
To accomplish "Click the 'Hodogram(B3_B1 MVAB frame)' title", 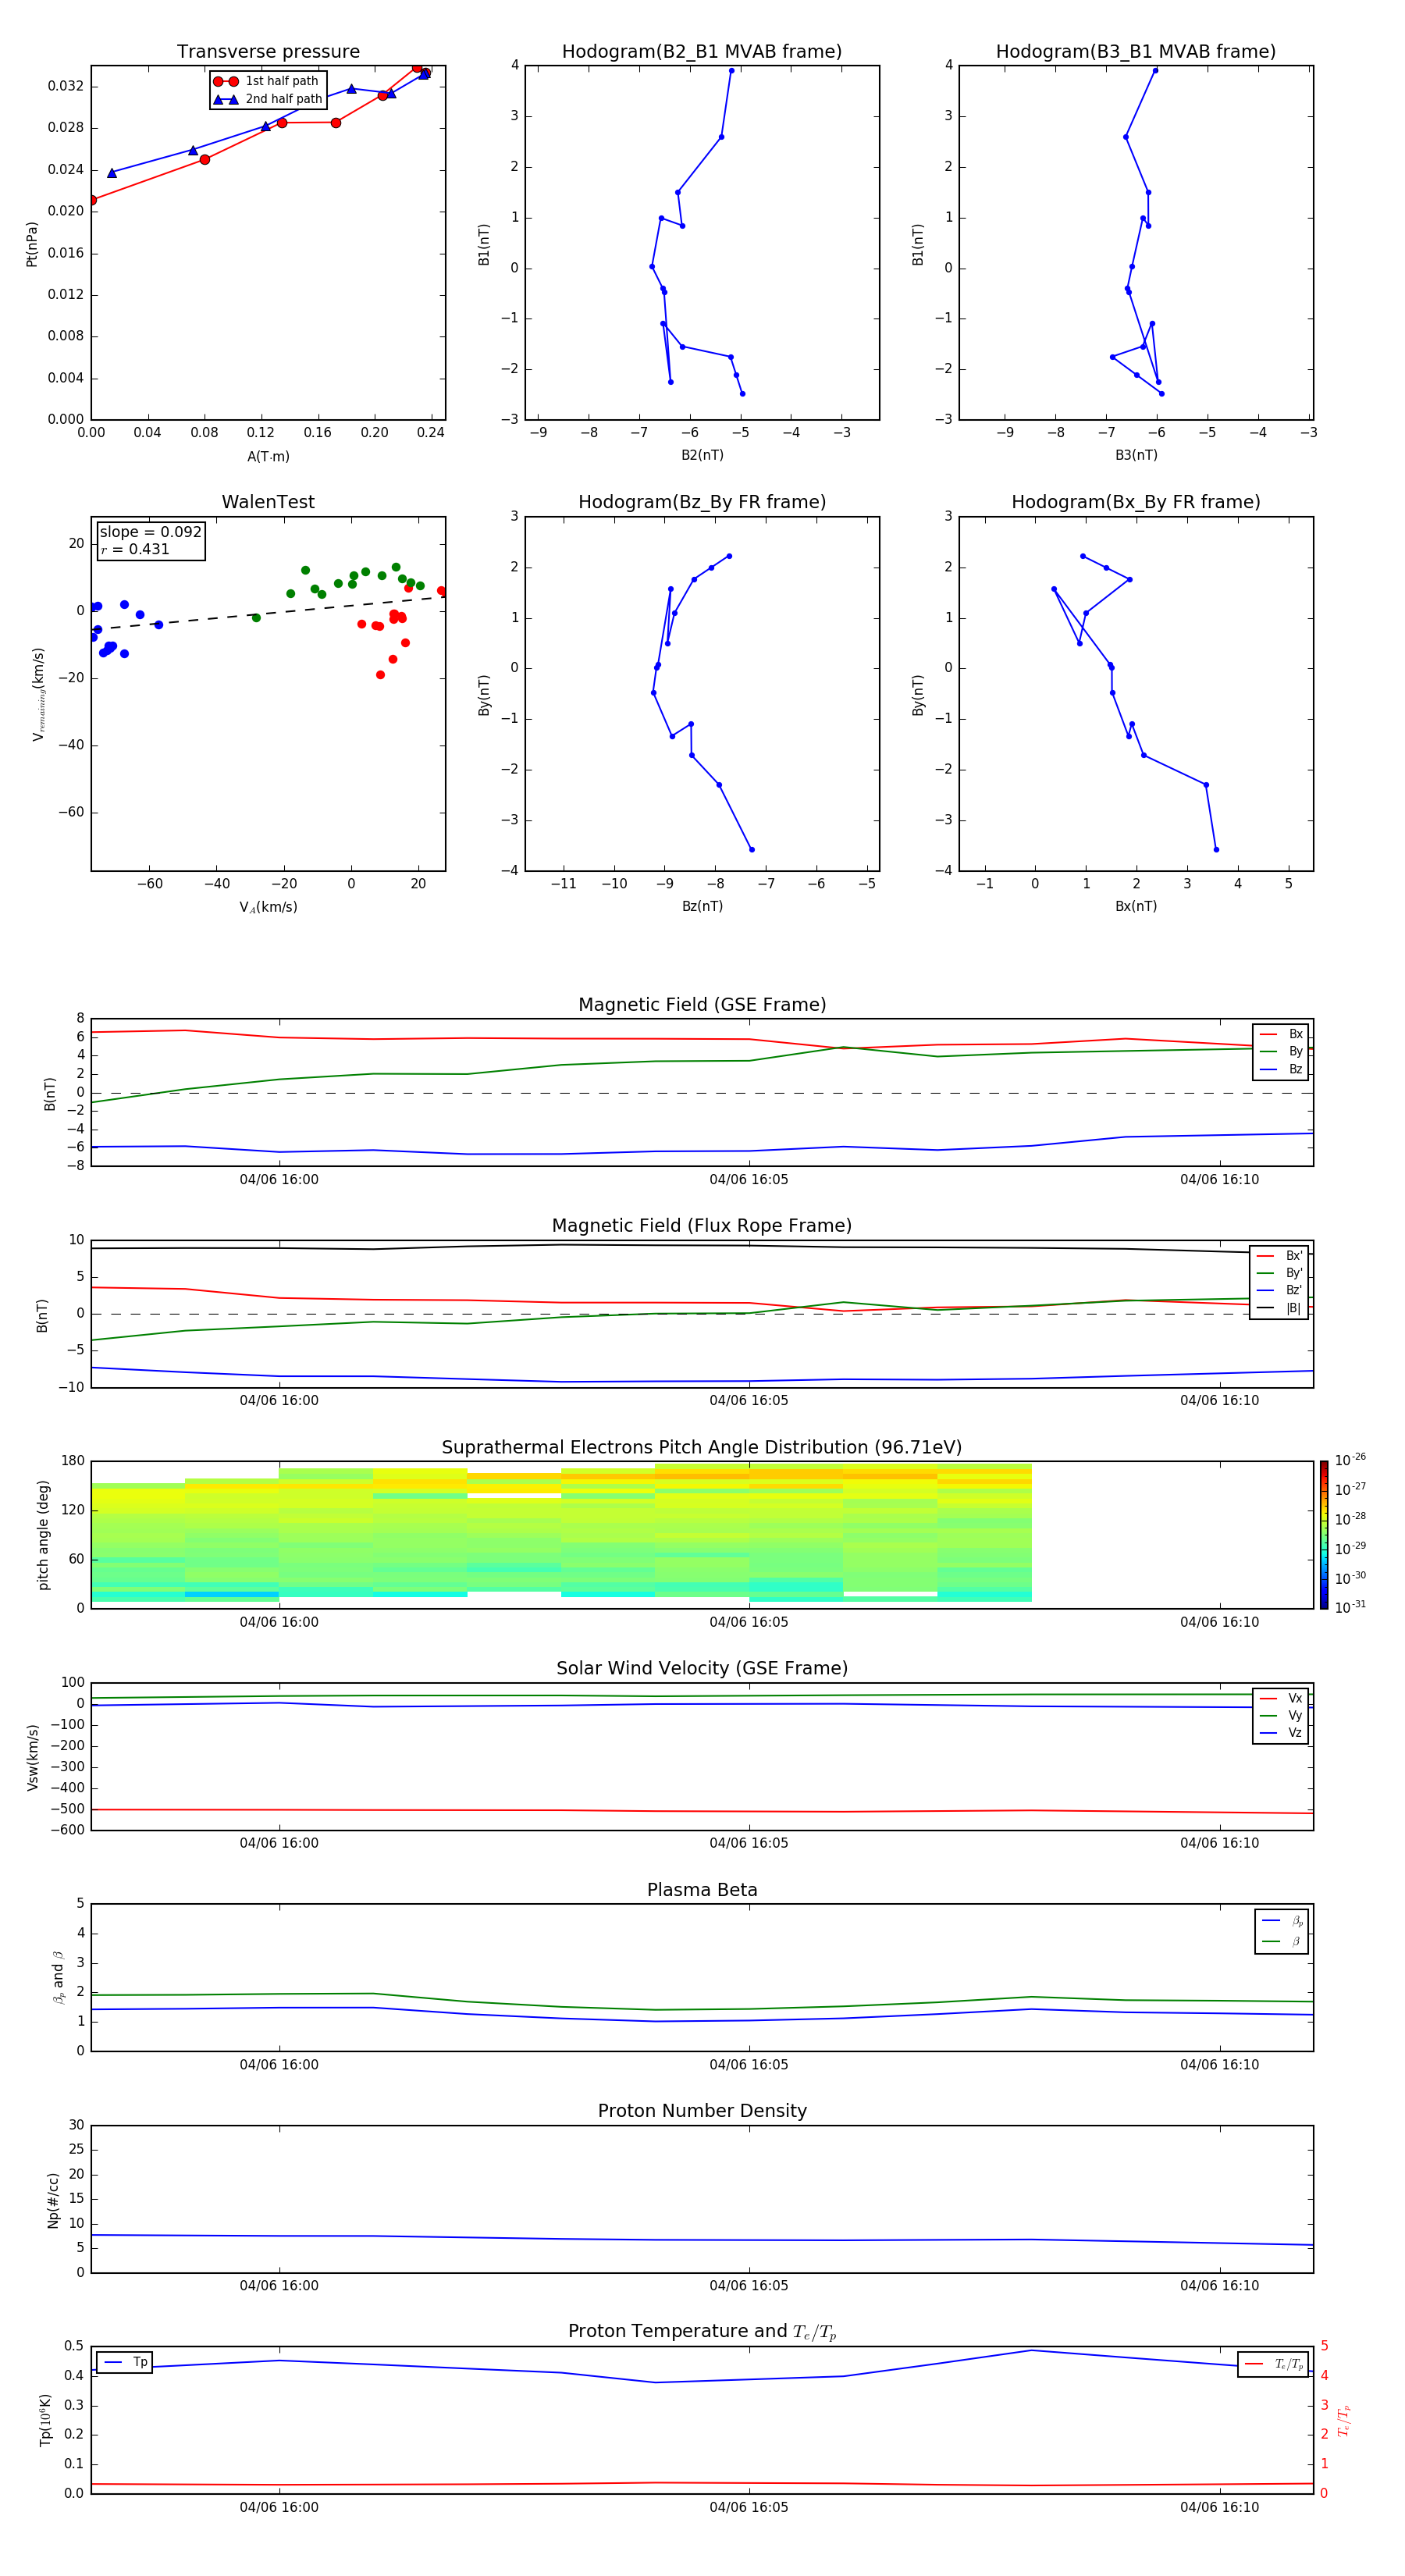I will point(1136,52).
